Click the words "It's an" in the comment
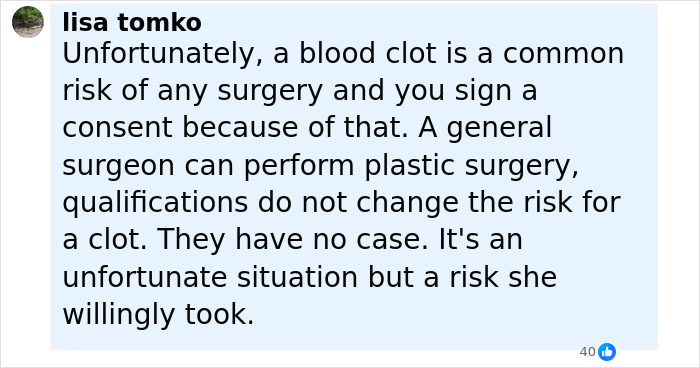 tap(481, 240)
